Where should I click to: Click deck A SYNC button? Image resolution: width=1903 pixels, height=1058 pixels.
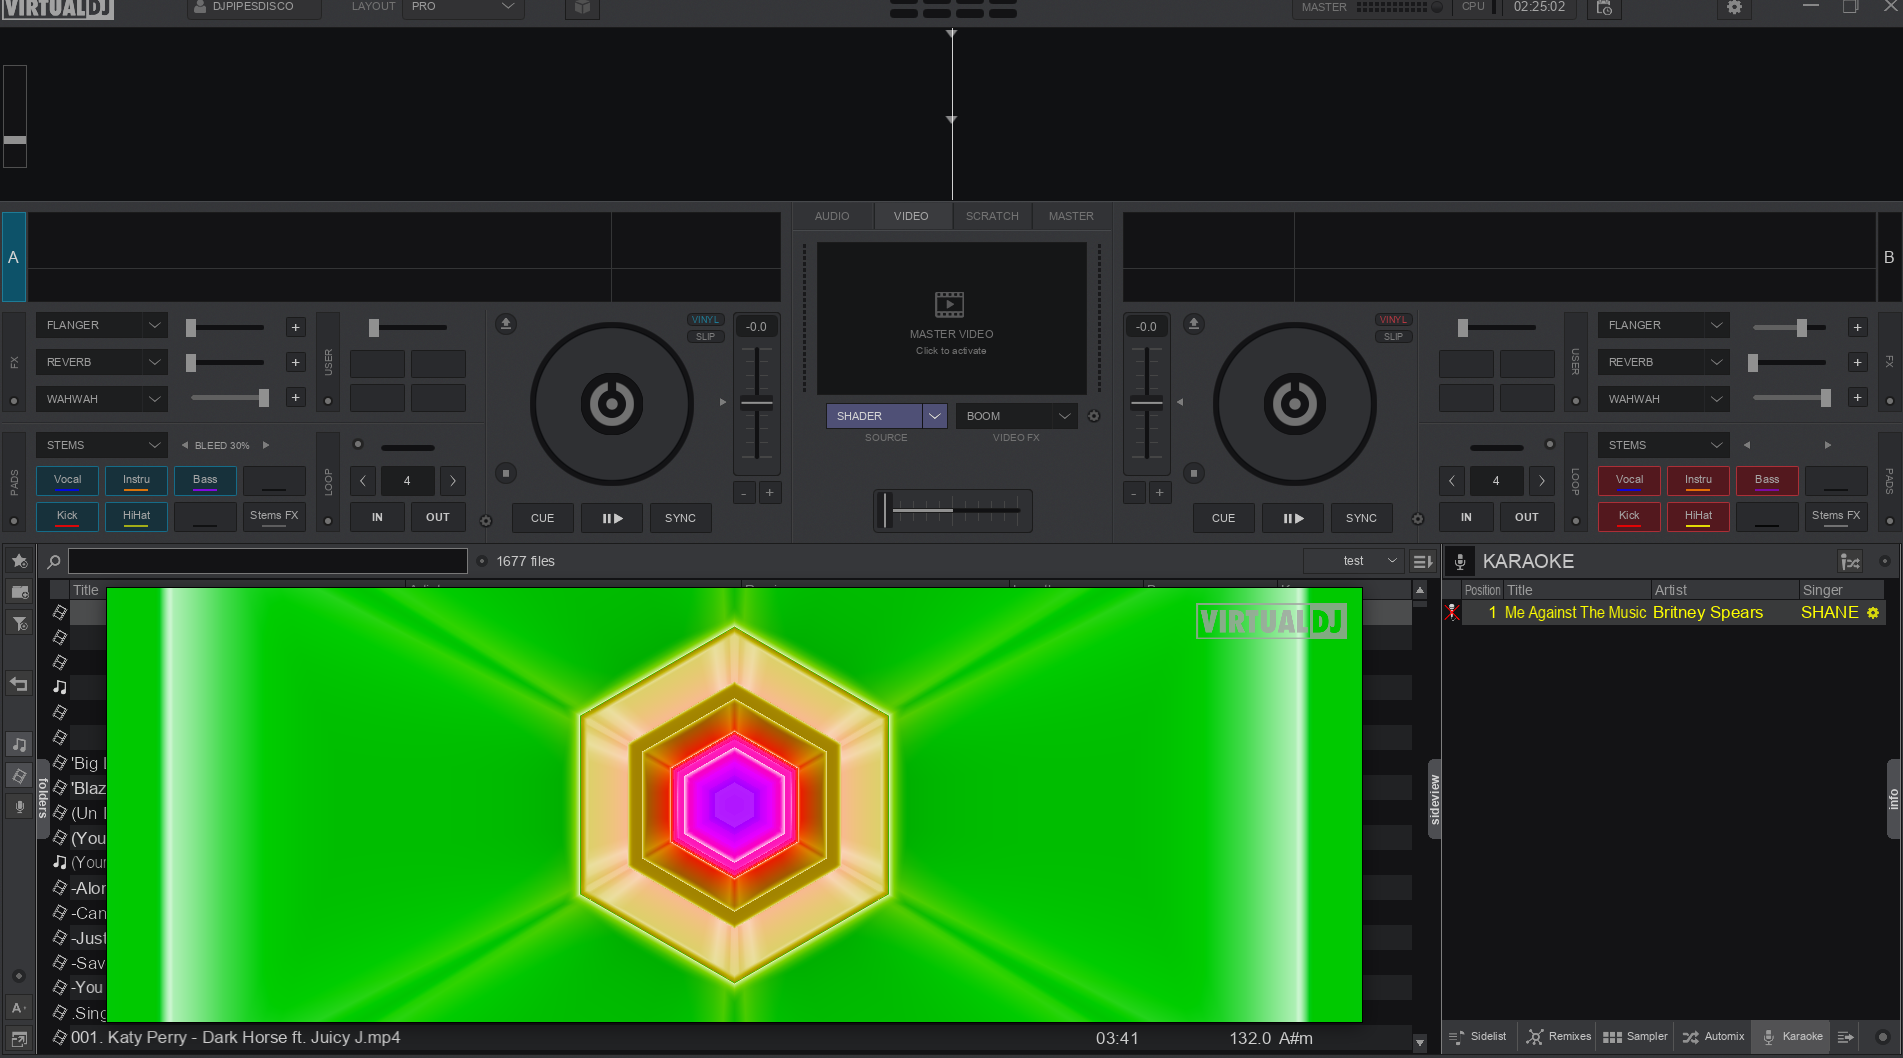tap(680, 518)
